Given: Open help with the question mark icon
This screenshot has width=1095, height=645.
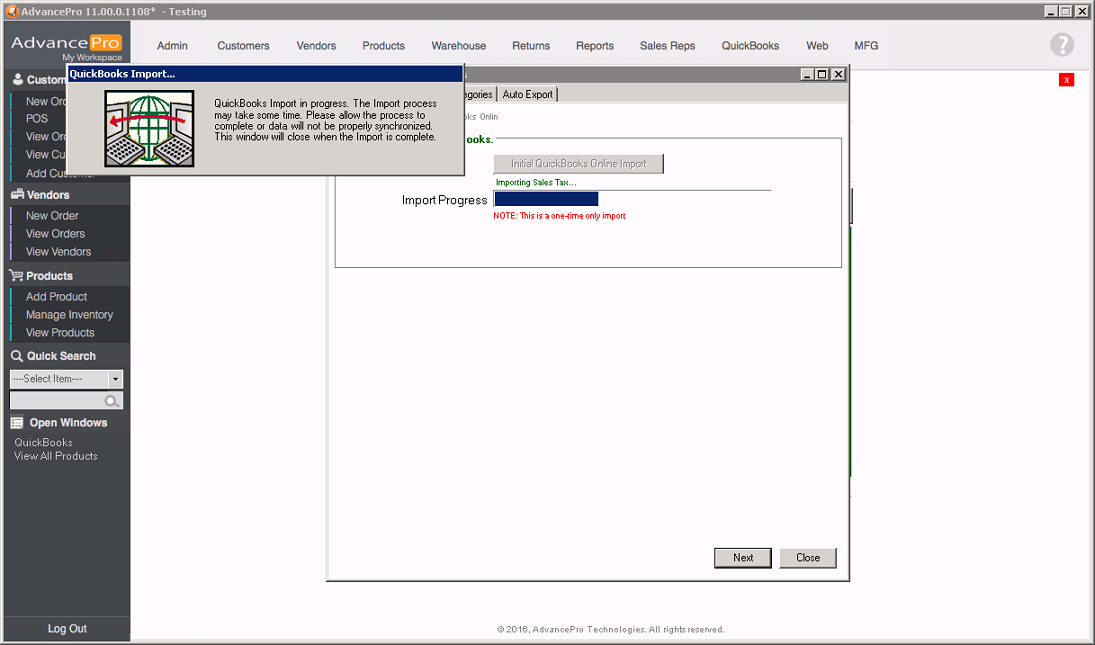Looking at the screenshot, I should tap(1061, 45).
